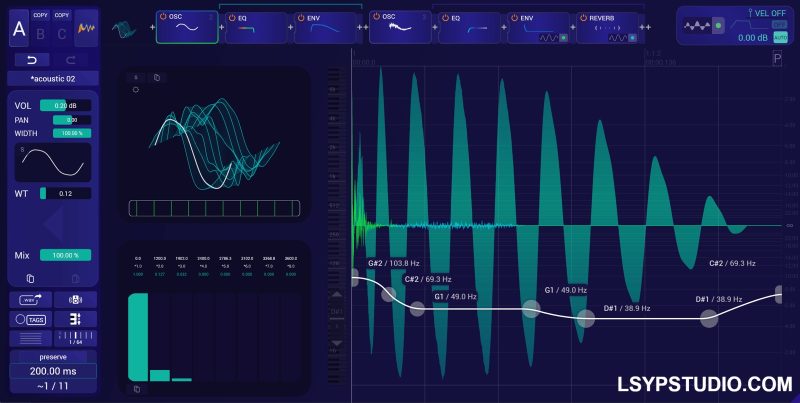
Task: Toggle LFO modulation dot on second ENV
Action: click(563, 38)
